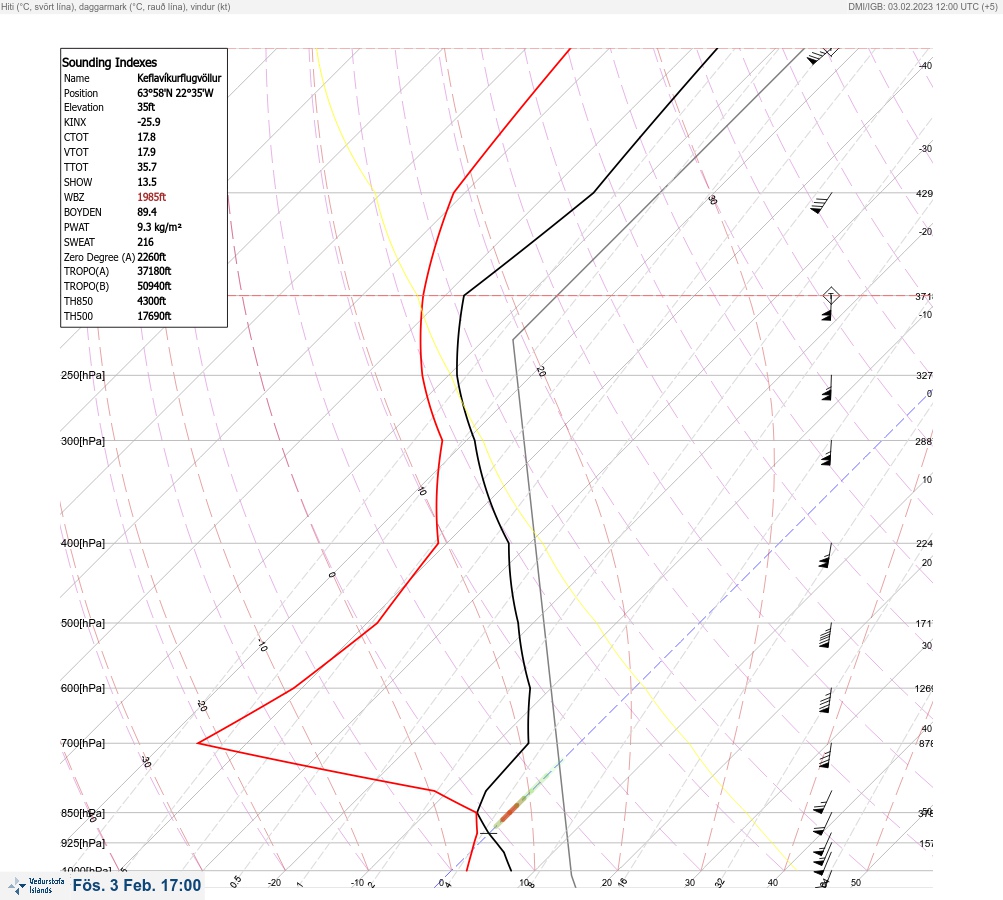
Task: Click the TH500 value '17690ft'
Action: point(154,316)
